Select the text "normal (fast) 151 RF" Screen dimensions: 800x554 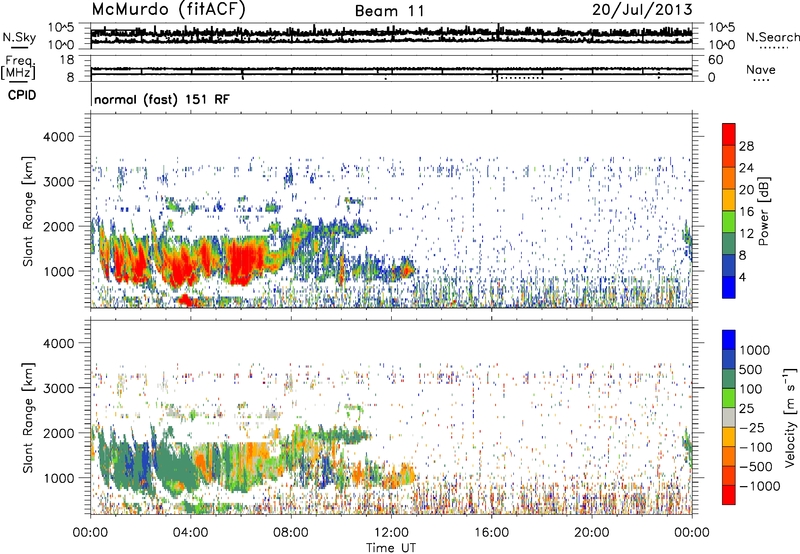click(162, 99)
